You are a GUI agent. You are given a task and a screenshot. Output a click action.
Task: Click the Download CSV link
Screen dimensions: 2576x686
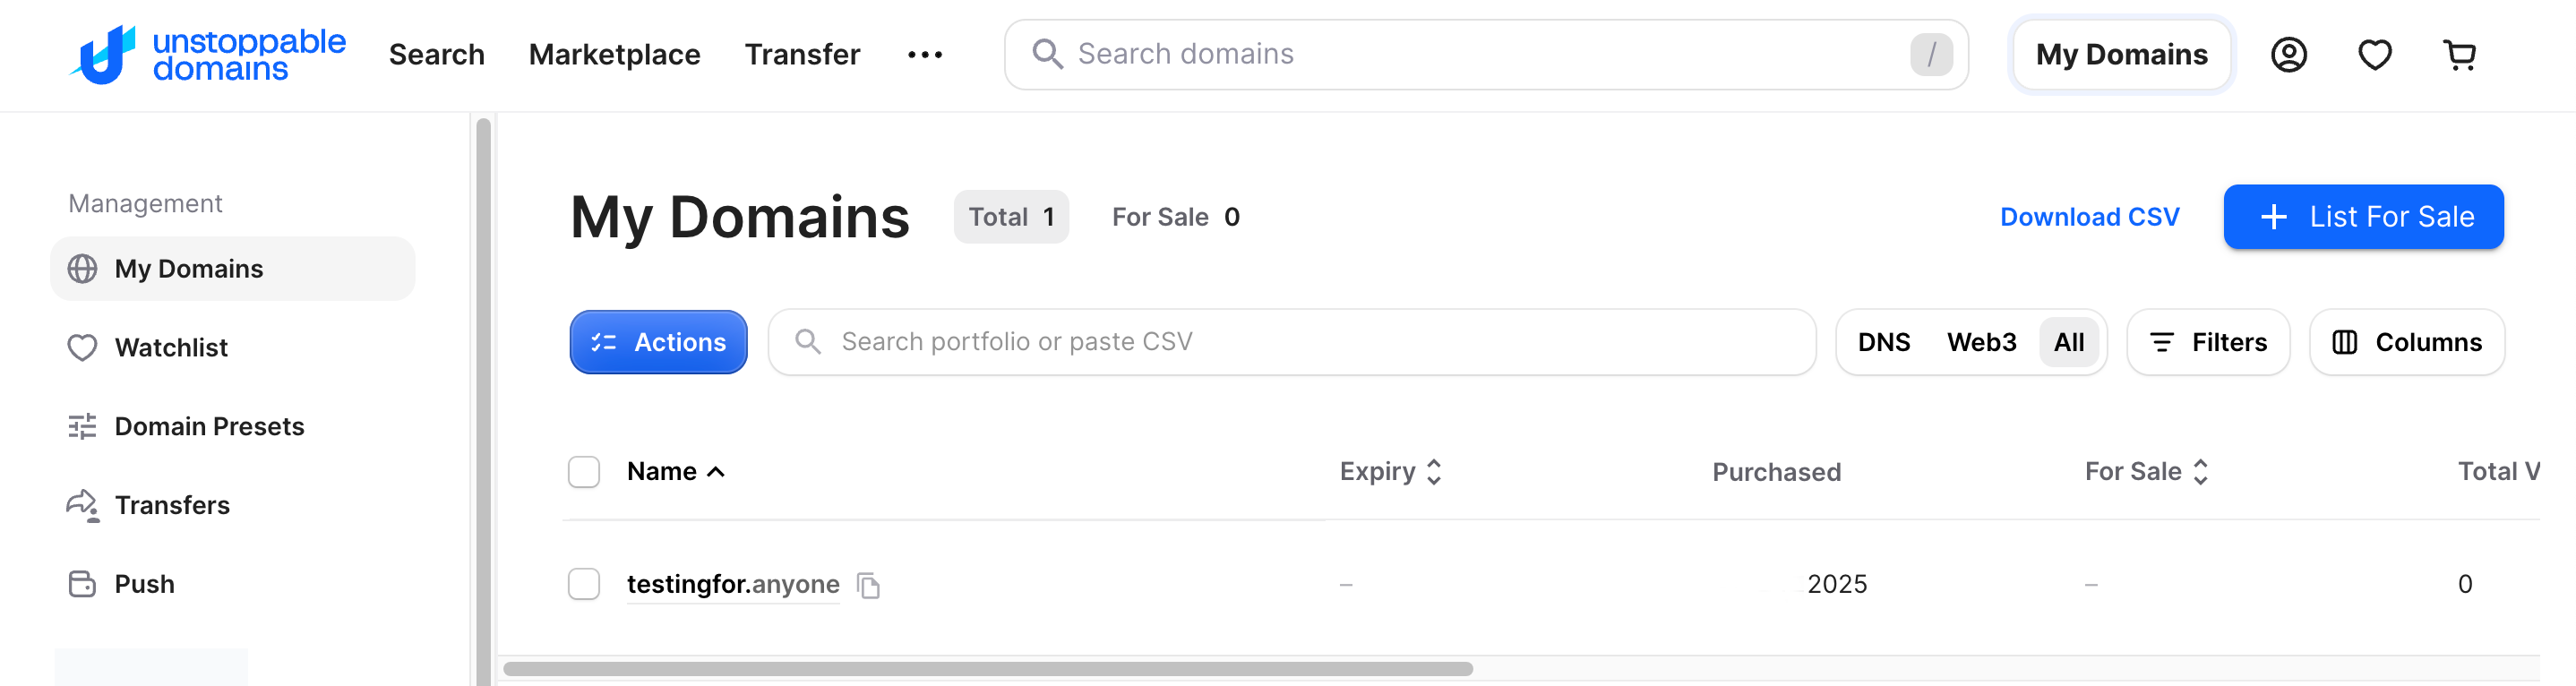(x=2089, y=217)
